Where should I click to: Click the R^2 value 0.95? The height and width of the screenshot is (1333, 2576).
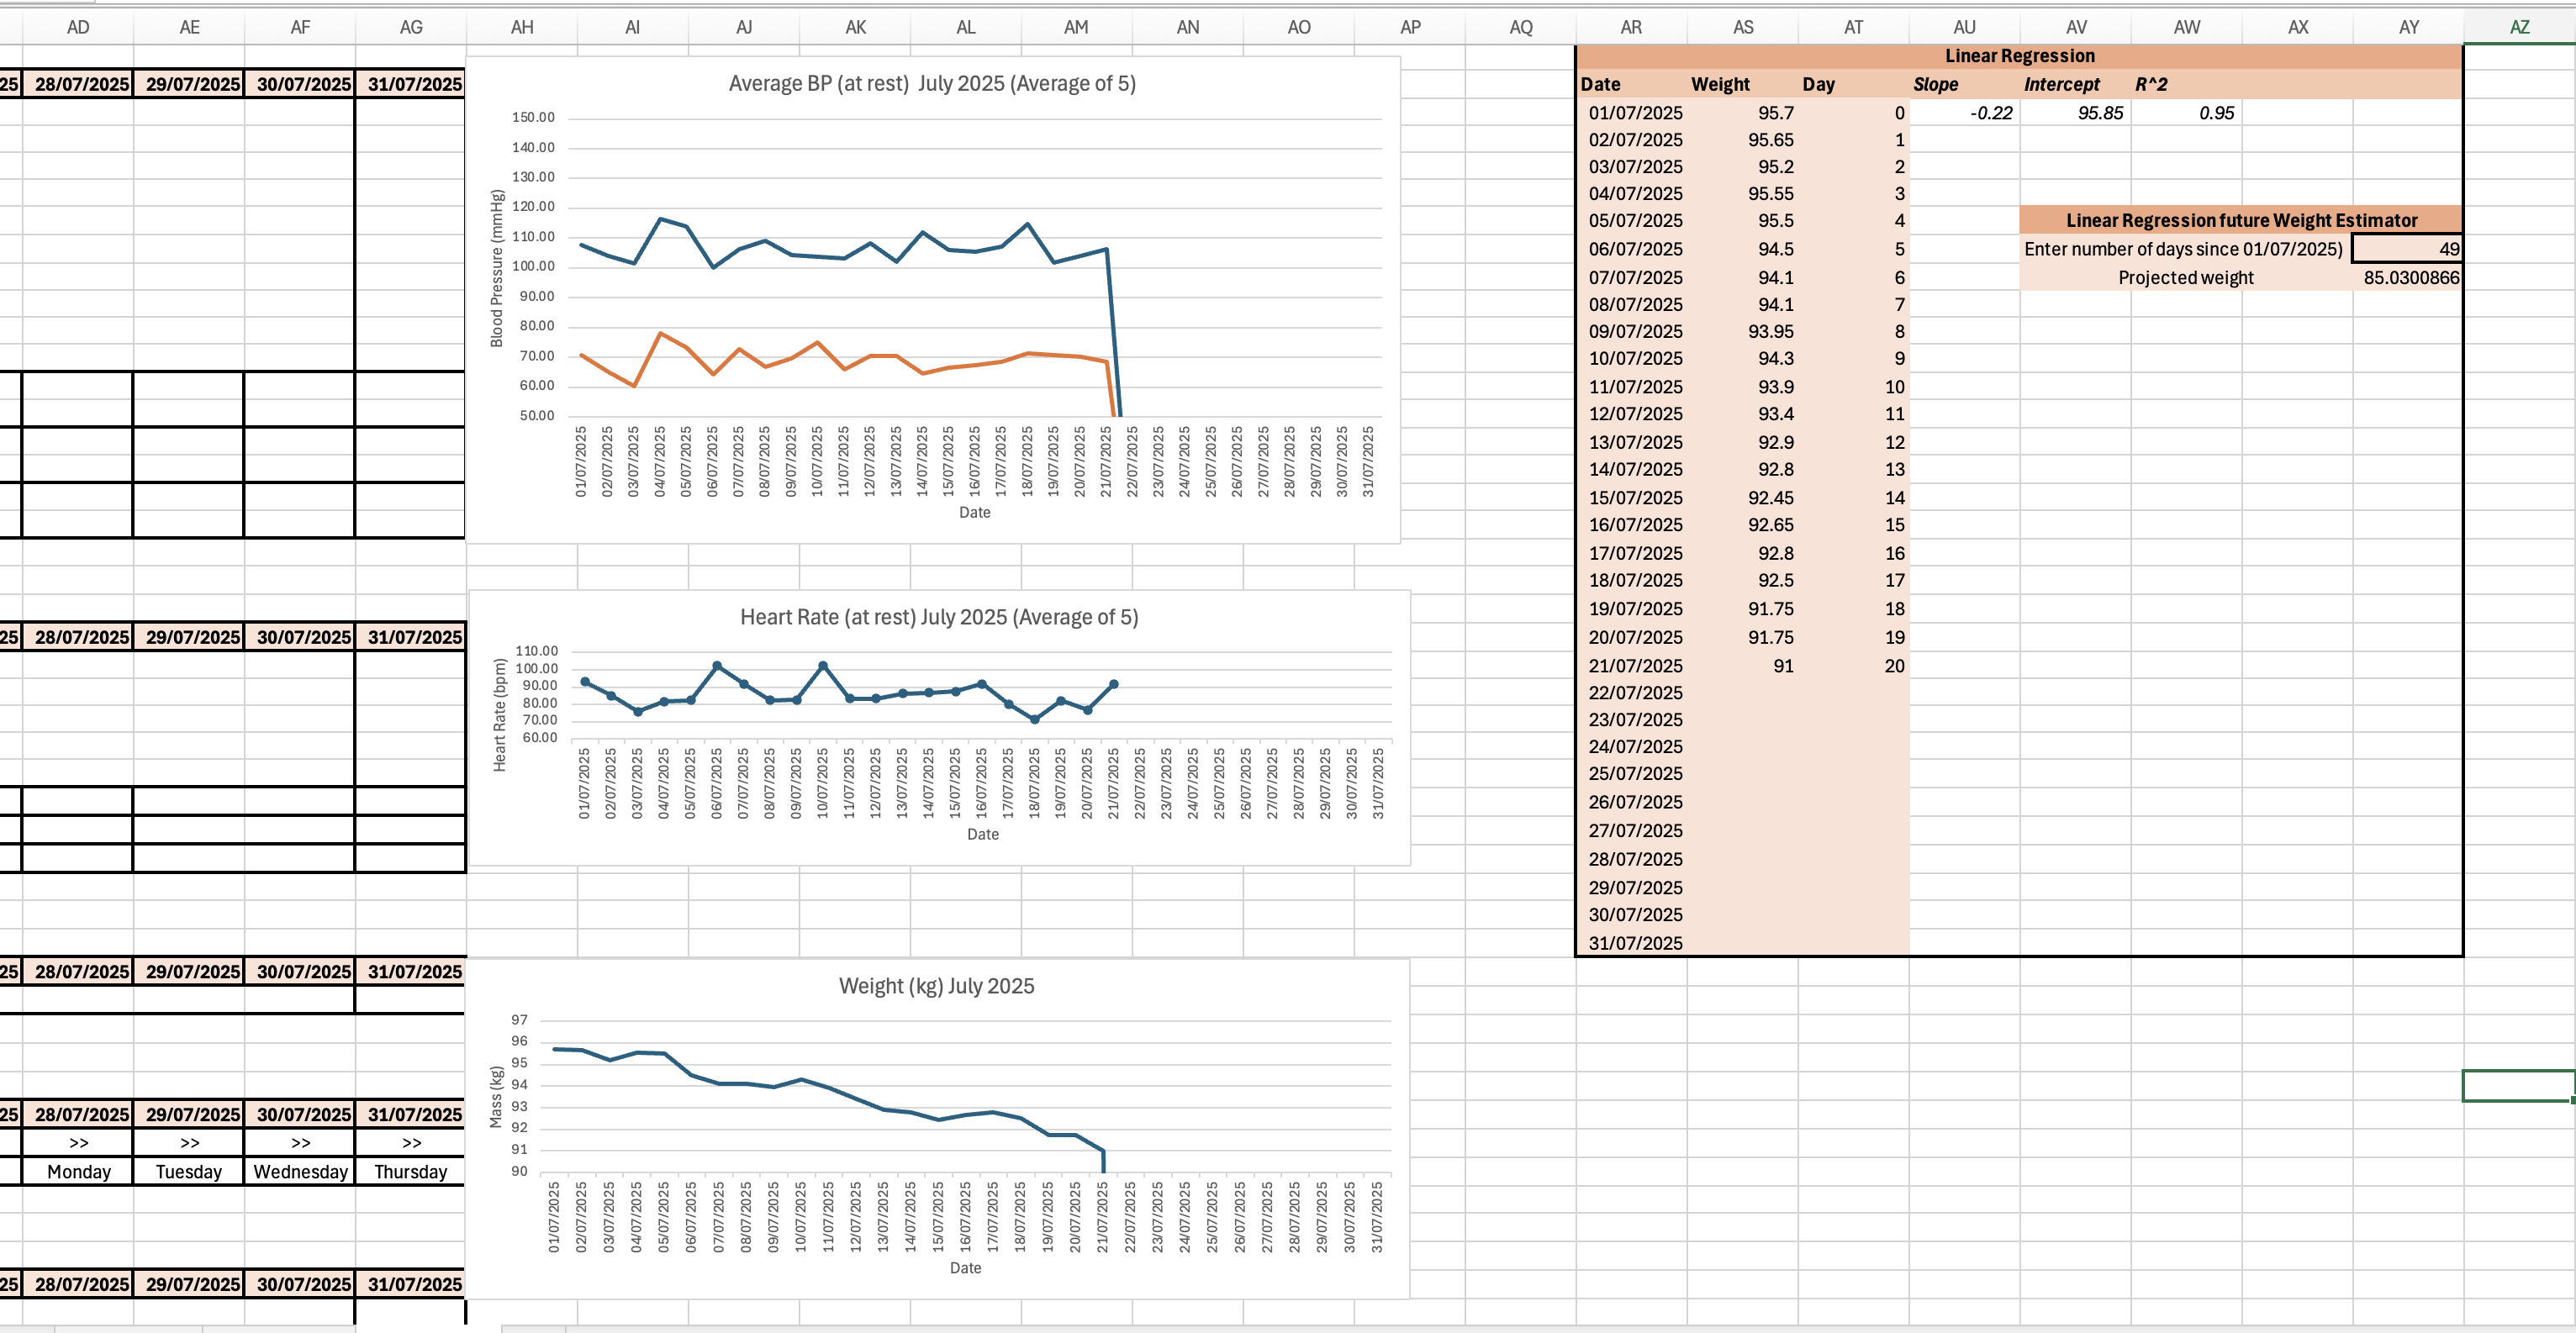point(2186,113)
